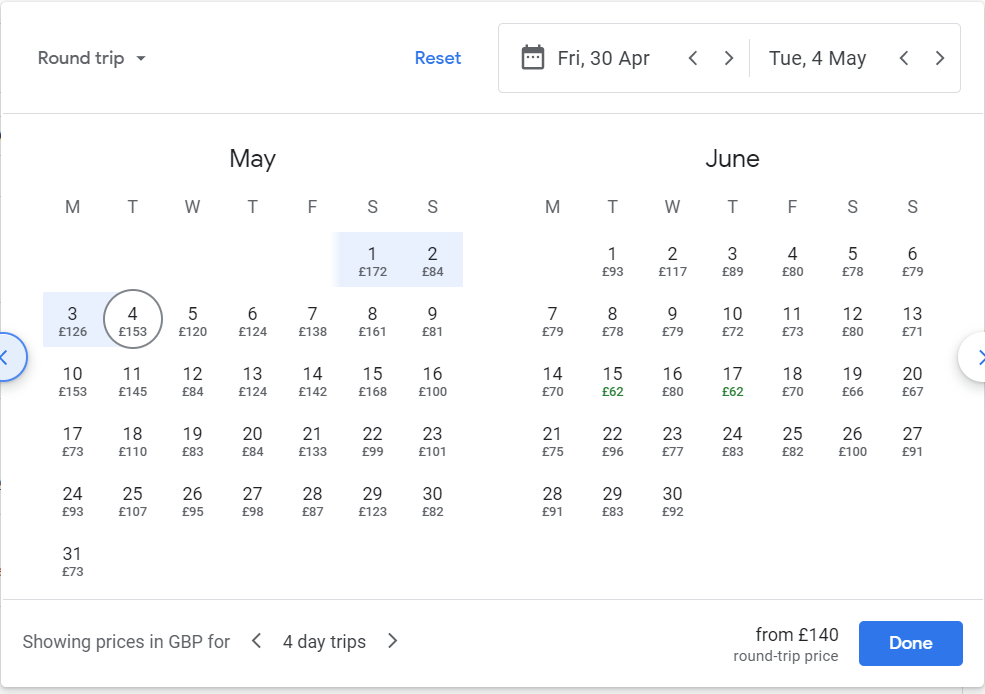The height and width of the screenshot is (694, 985).
Task: Click the calendar icon beside departure date
Action: pyautogui.click(x=533, y=58)
